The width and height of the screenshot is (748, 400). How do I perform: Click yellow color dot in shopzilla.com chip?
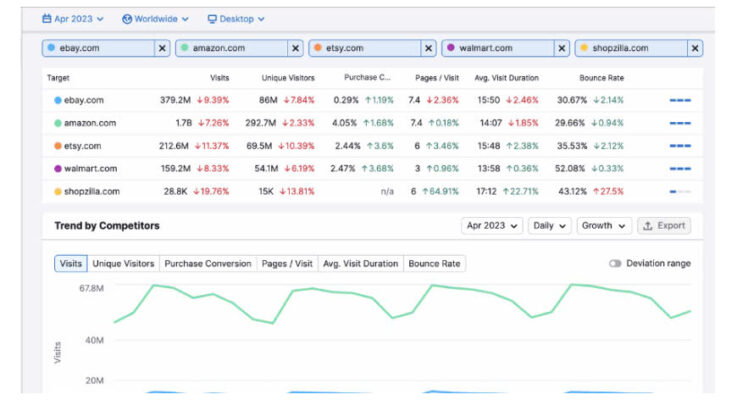coord(584,48)
